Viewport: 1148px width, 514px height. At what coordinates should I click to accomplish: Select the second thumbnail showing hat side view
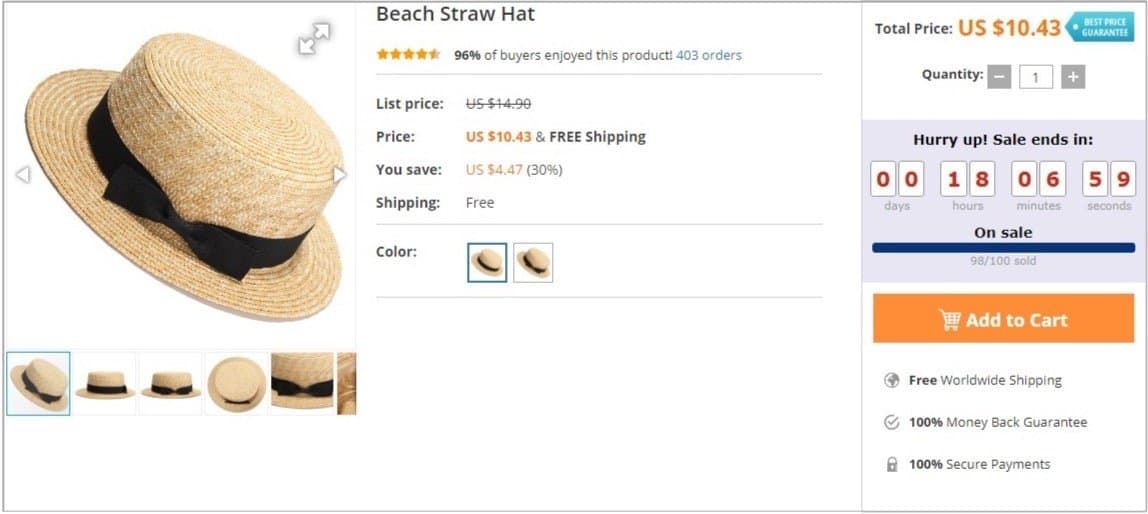click(105, 383)
